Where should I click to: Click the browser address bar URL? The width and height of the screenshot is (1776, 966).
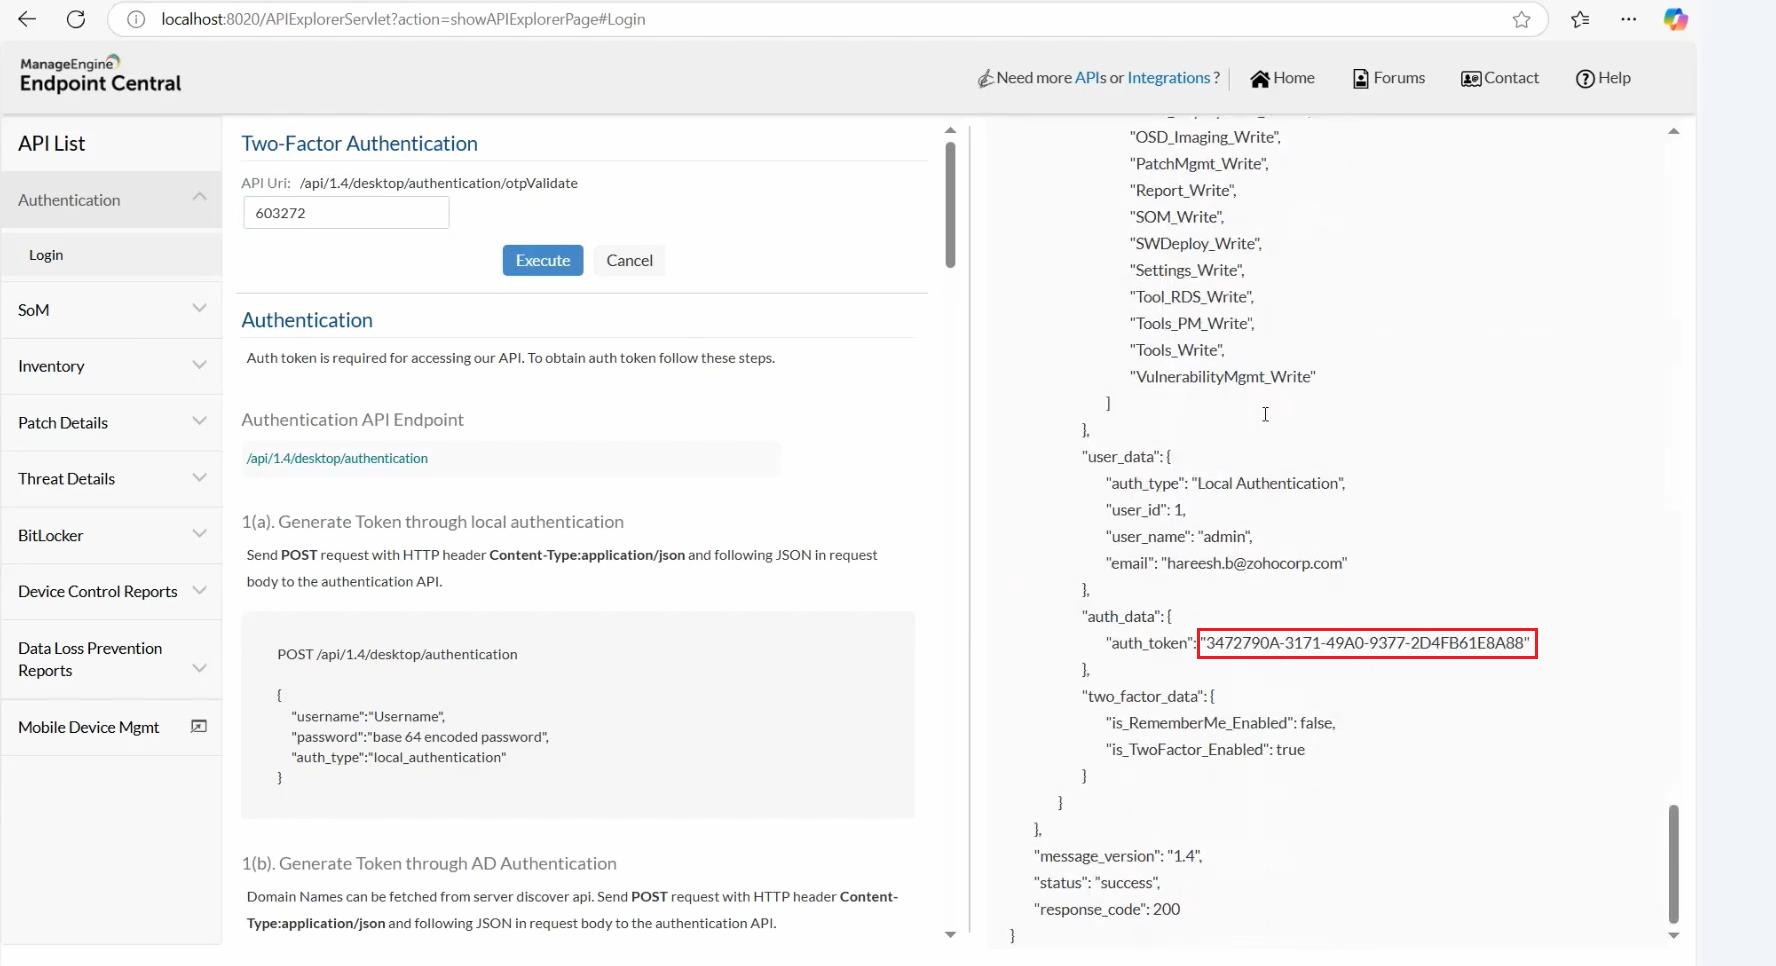pos(403,19)
